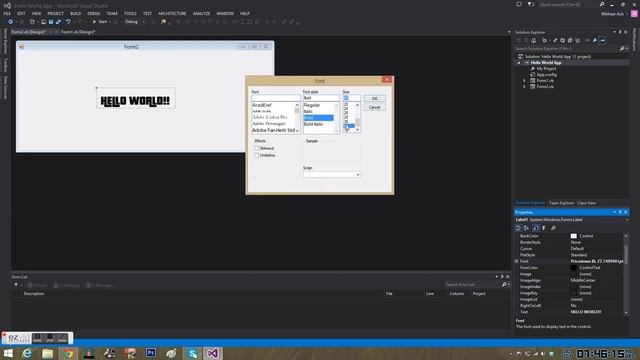This screenshot has height=360, width=640.
Task: Expand the Font property in Properties grid
Action: [517, 261]
